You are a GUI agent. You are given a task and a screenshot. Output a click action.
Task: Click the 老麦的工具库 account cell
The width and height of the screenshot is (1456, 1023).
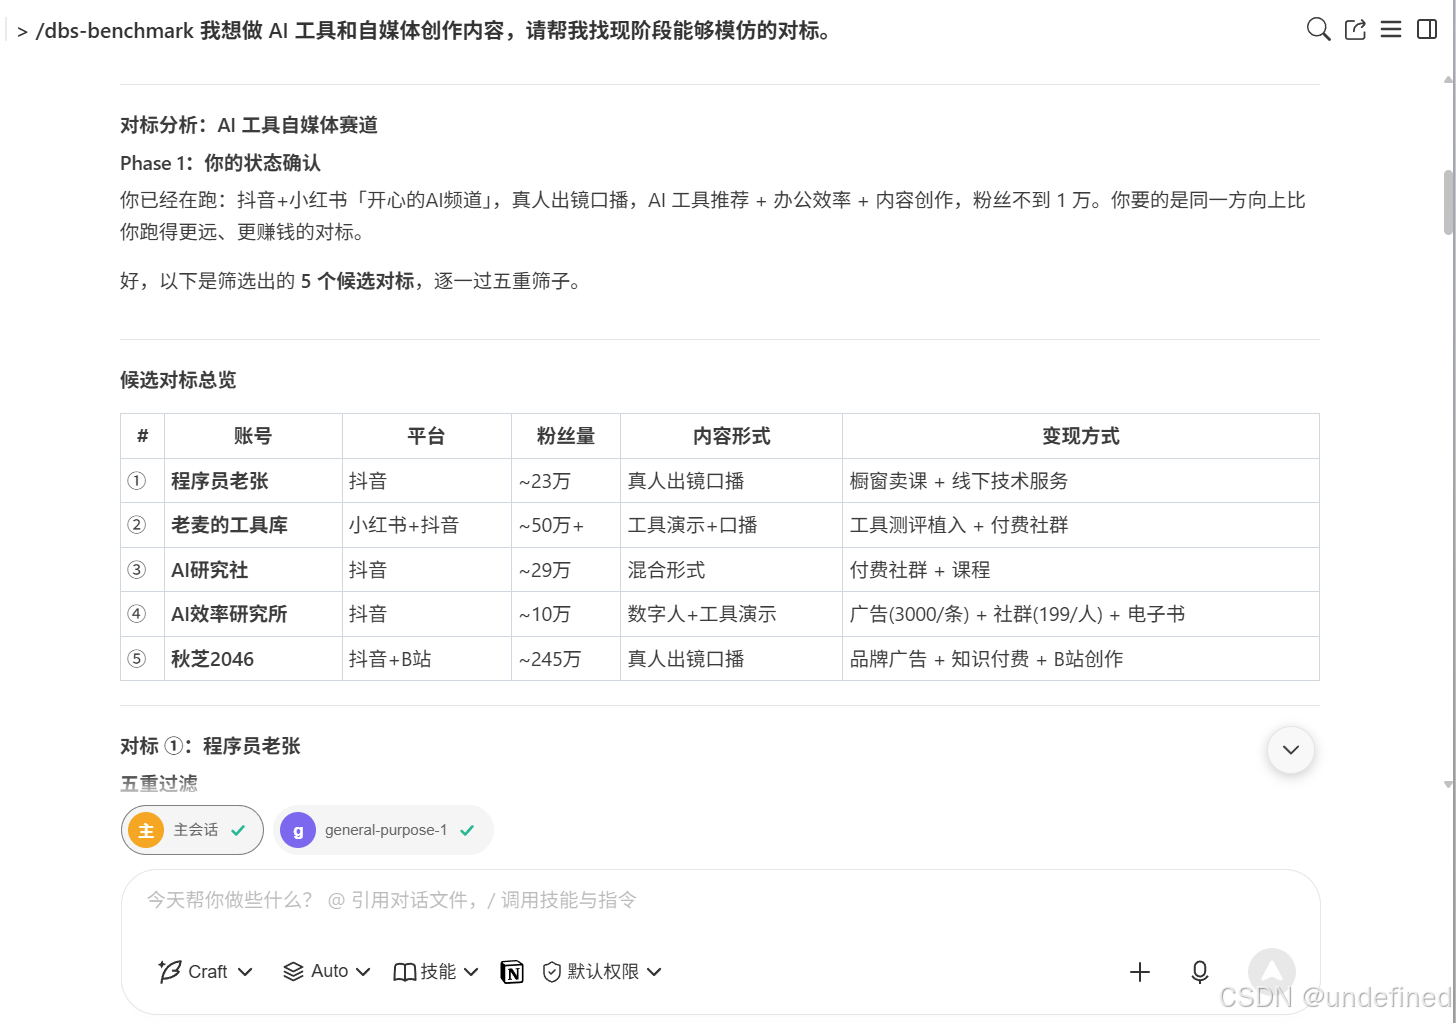click(x=253, y=525)
